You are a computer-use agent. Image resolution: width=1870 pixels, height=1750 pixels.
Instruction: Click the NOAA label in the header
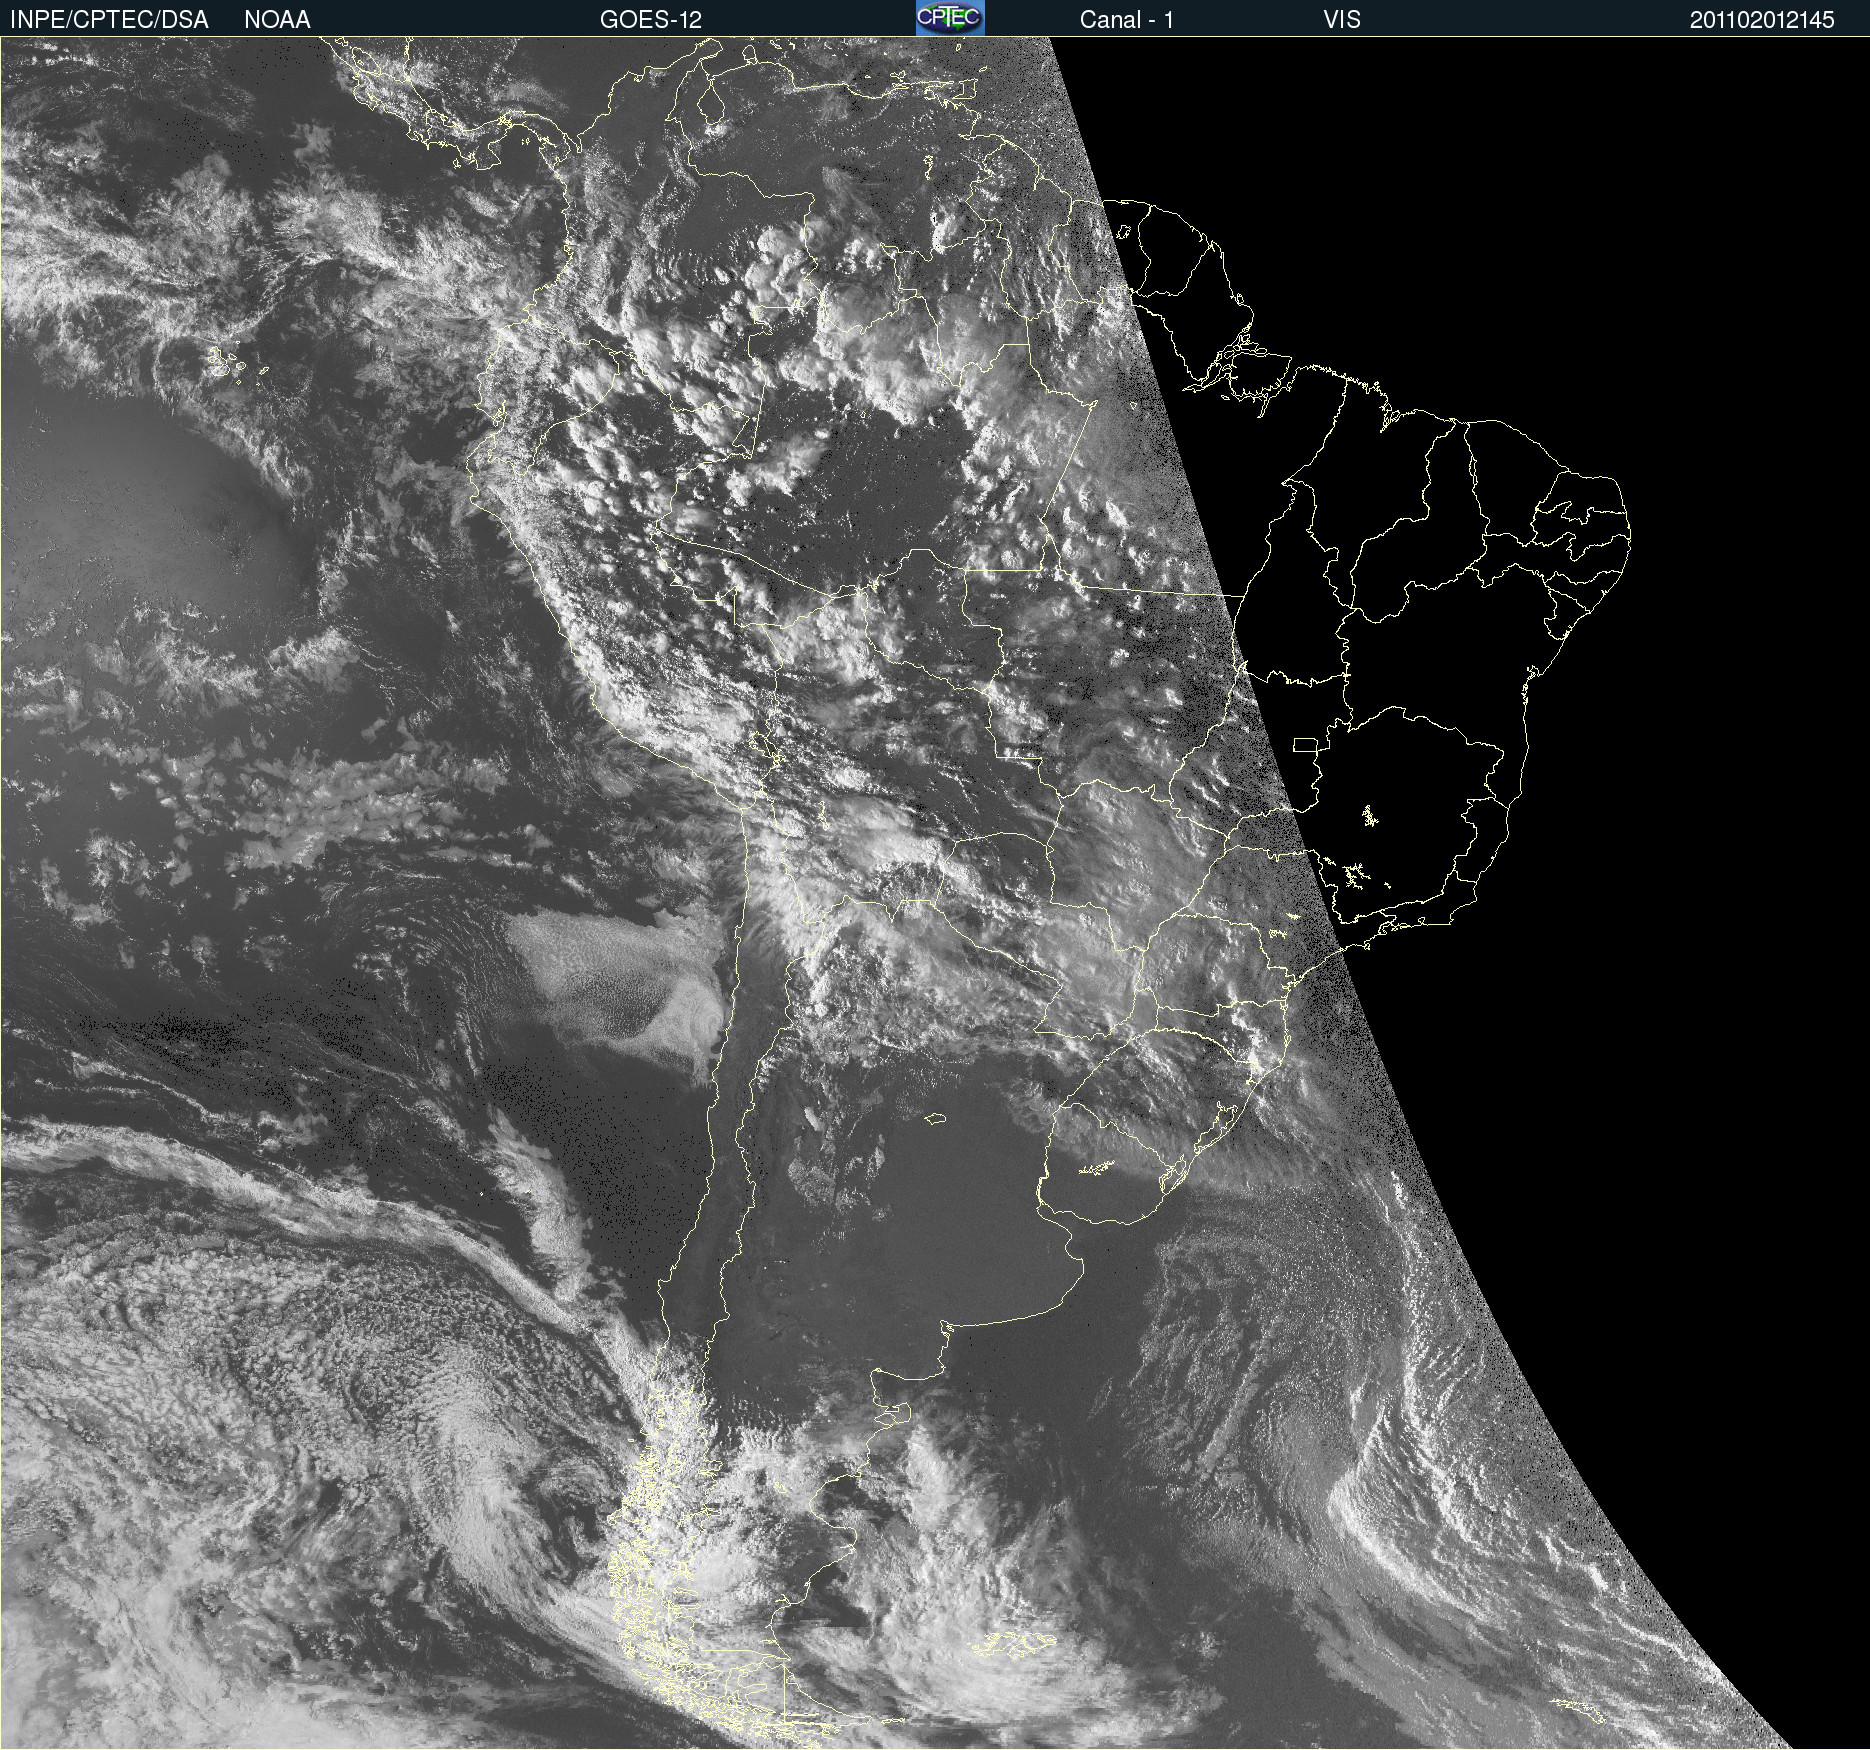[277, 20]
